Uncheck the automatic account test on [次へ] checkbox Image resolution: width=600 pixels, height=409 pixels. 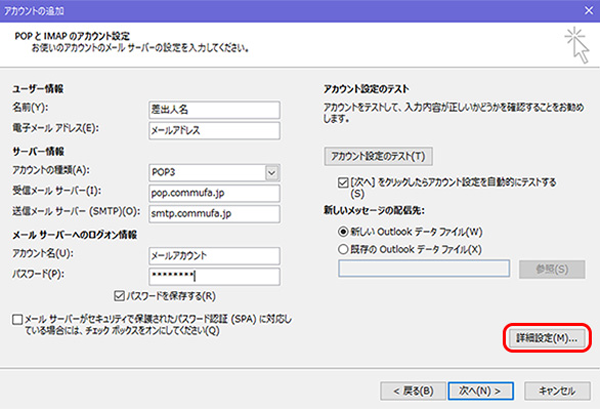(345, 183)
